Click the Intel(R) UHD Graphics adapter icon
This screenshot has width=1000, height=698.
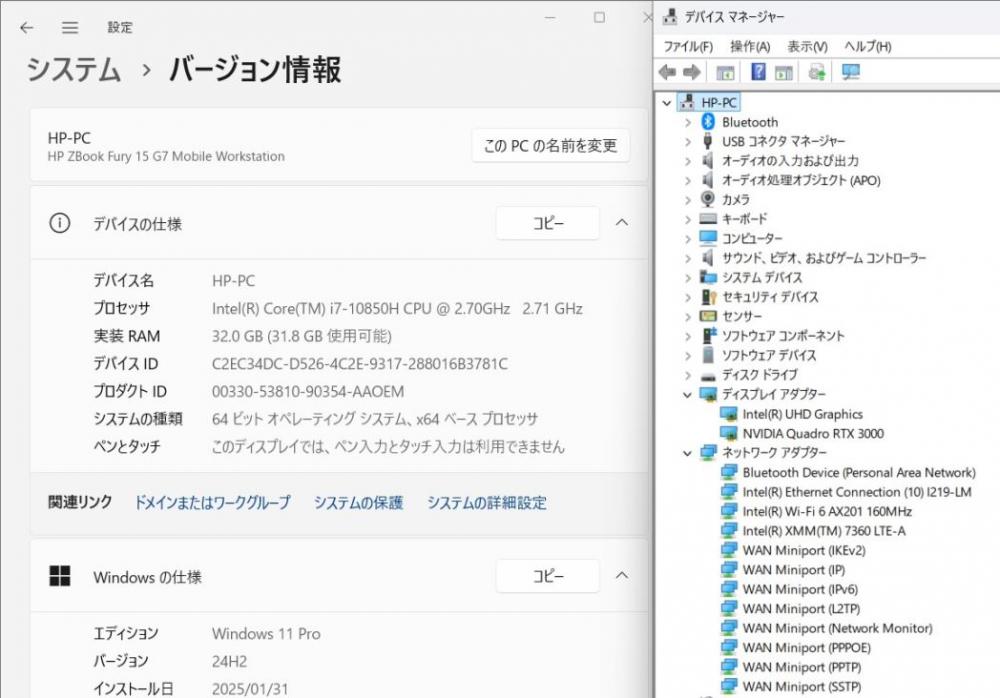(728, 414)
